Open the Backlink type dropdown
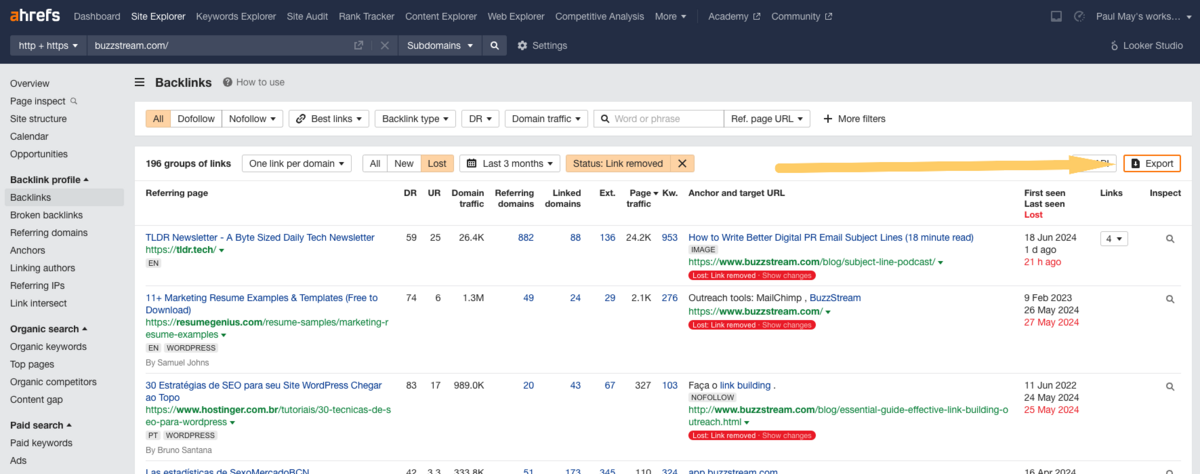1200x474 pixels. 415,119
